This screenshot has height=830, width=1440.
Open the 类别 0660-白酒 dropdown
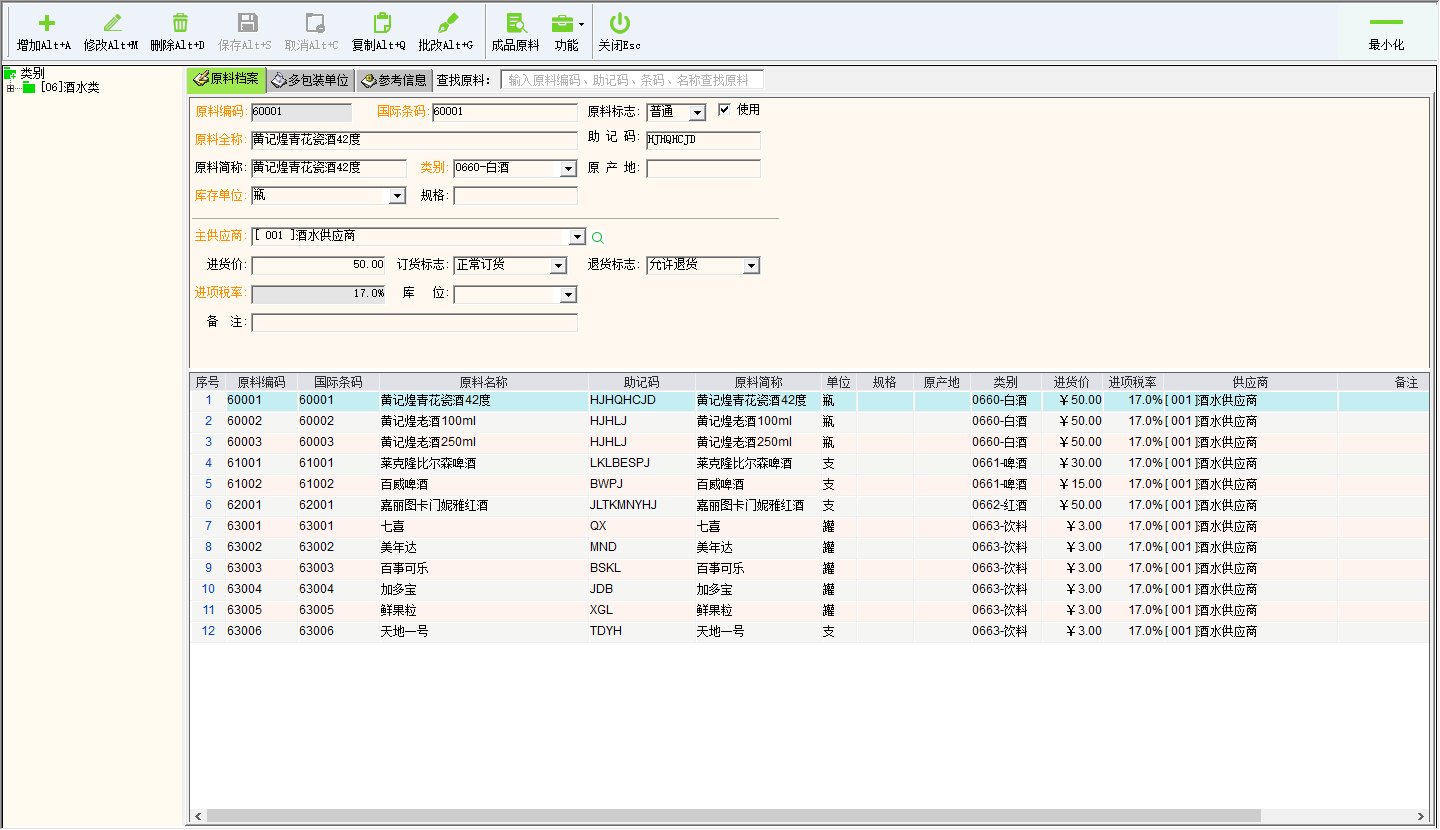coord(568,169)
